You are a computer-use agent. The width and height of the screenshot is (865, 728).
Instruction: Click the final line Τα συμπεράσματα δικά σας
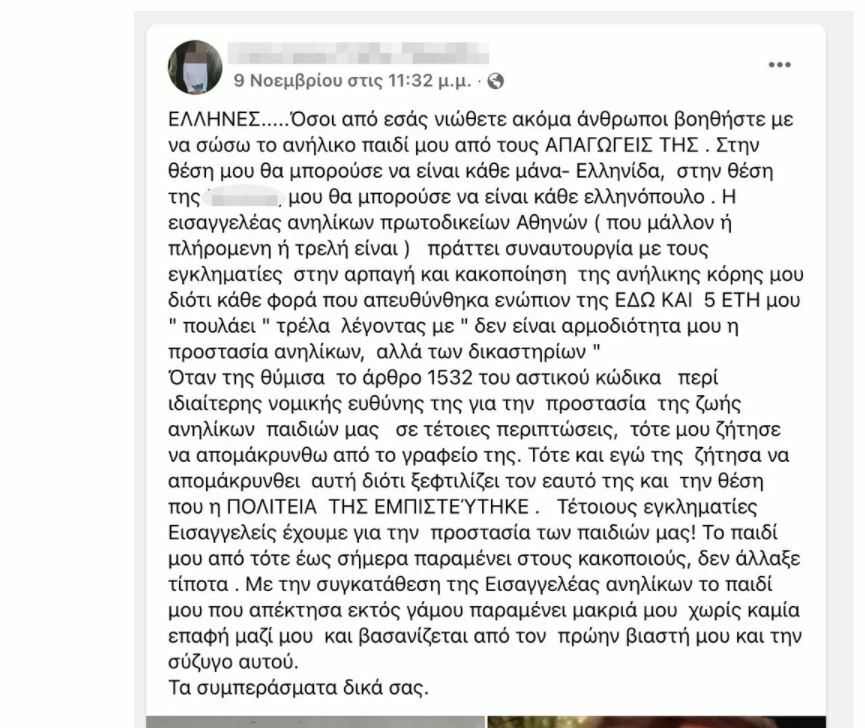point(298,688)
